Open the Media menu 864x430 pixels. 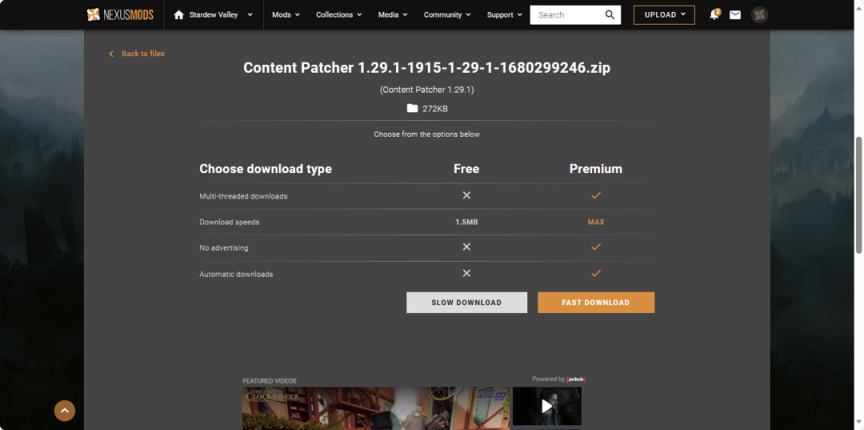tap(392, 15)
